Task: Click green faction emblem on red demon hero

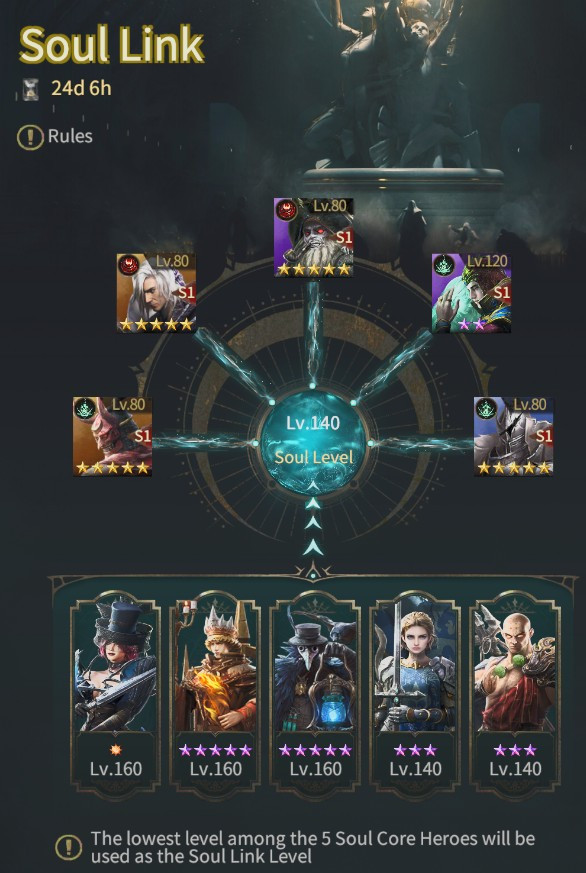Action: pyautogui.click(x=85, y=409)
